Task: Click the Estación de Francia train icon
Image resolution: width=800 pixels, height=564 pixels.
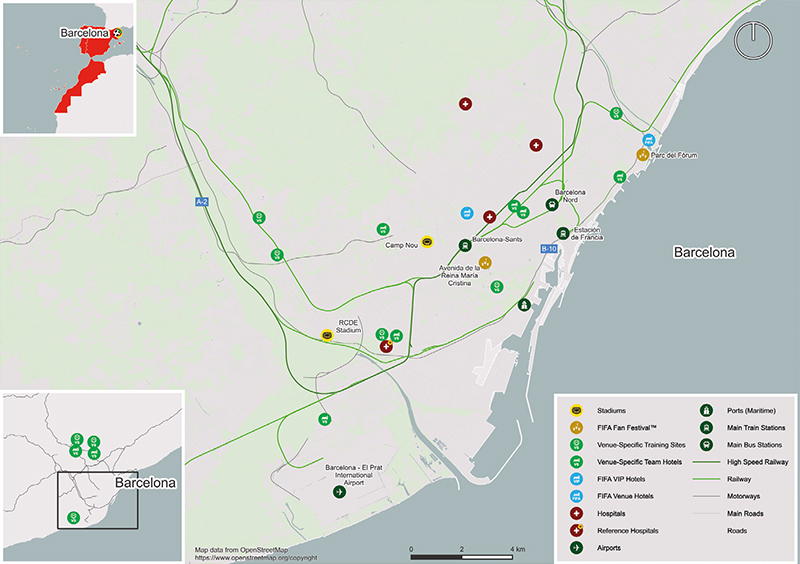Action: 563,233
